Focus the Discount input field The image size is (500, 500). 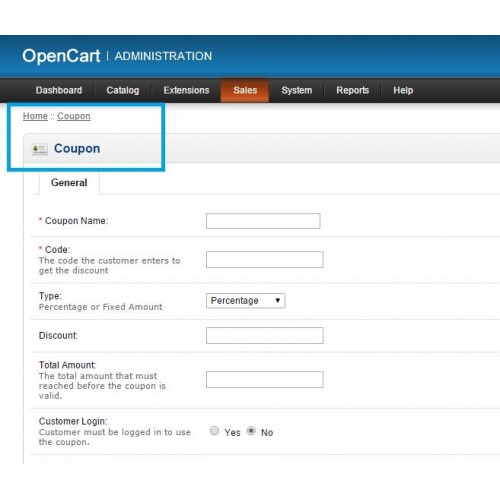point(265,335)
